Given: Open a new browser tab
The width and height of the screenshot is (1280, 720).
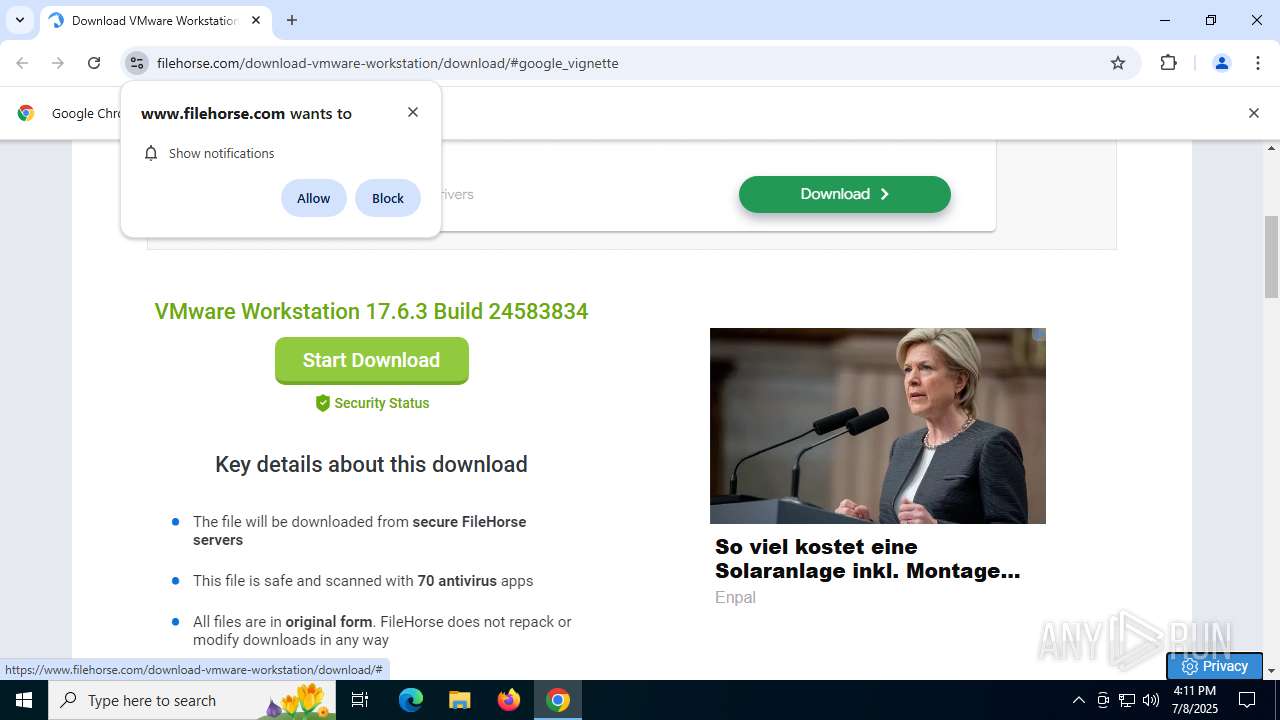Looking at the screenshot, I should point(292,20).
